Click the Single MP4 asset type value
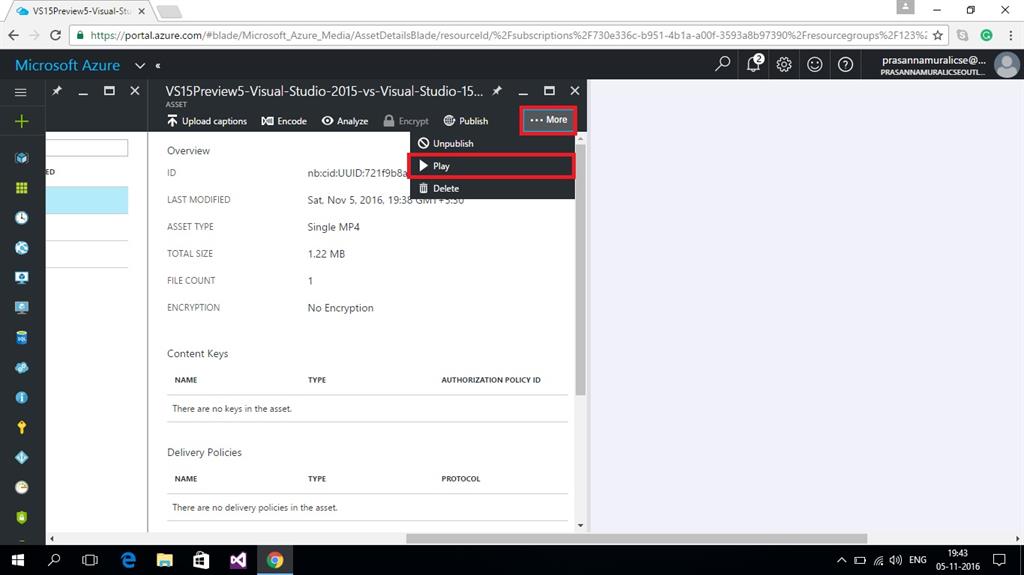Screen dimensions: 1024x575 click(x=334, y=227)
